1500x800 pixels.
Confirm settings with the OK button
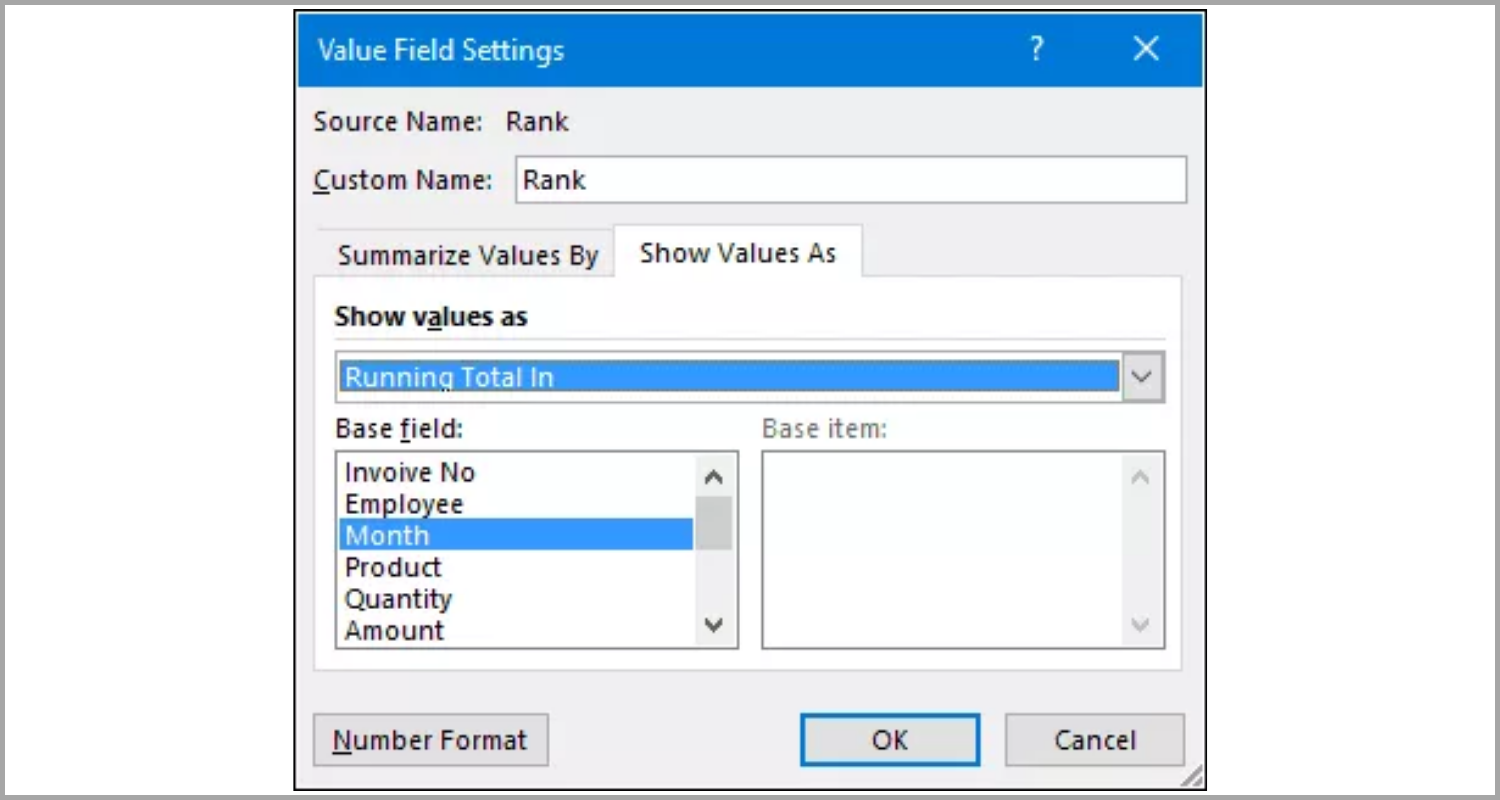[x=889, y=740]
